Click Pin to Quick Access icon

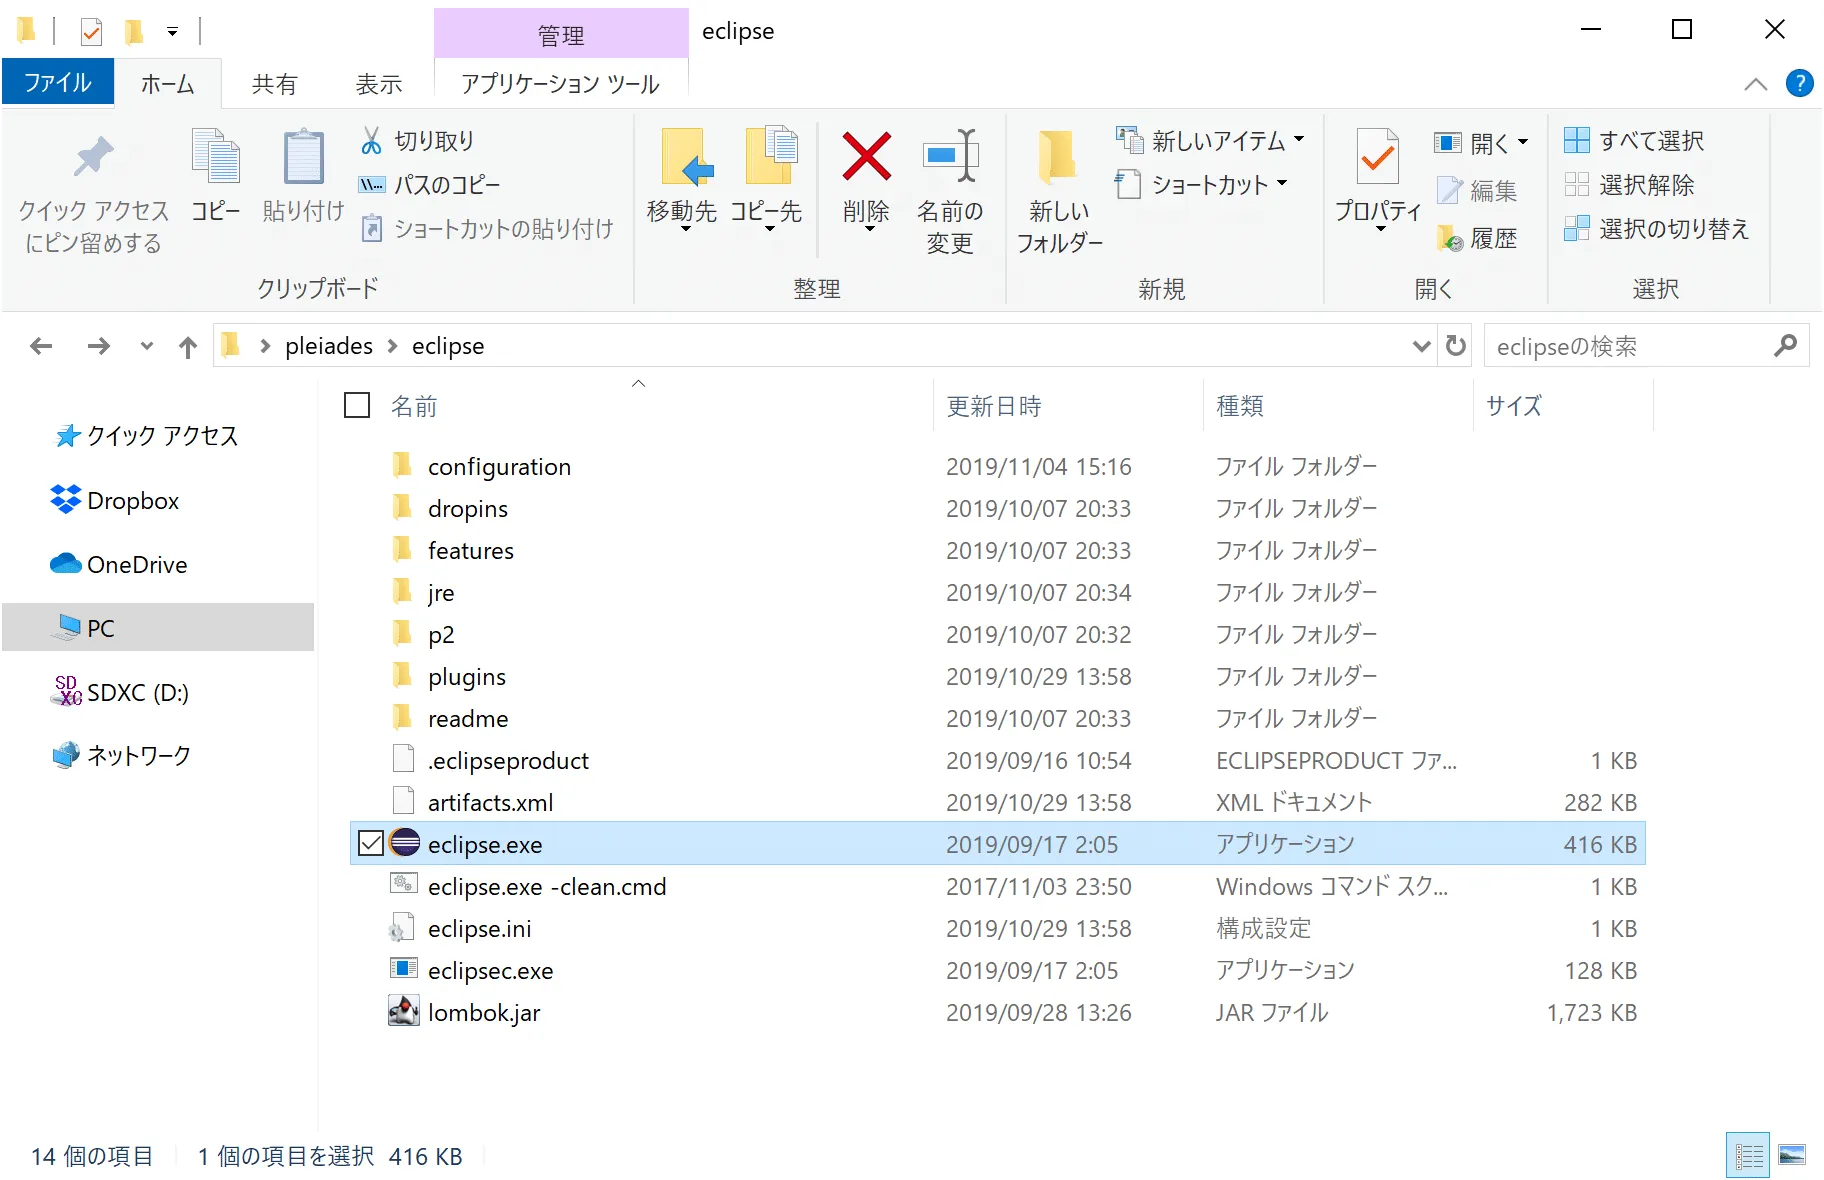coord(94,157)
